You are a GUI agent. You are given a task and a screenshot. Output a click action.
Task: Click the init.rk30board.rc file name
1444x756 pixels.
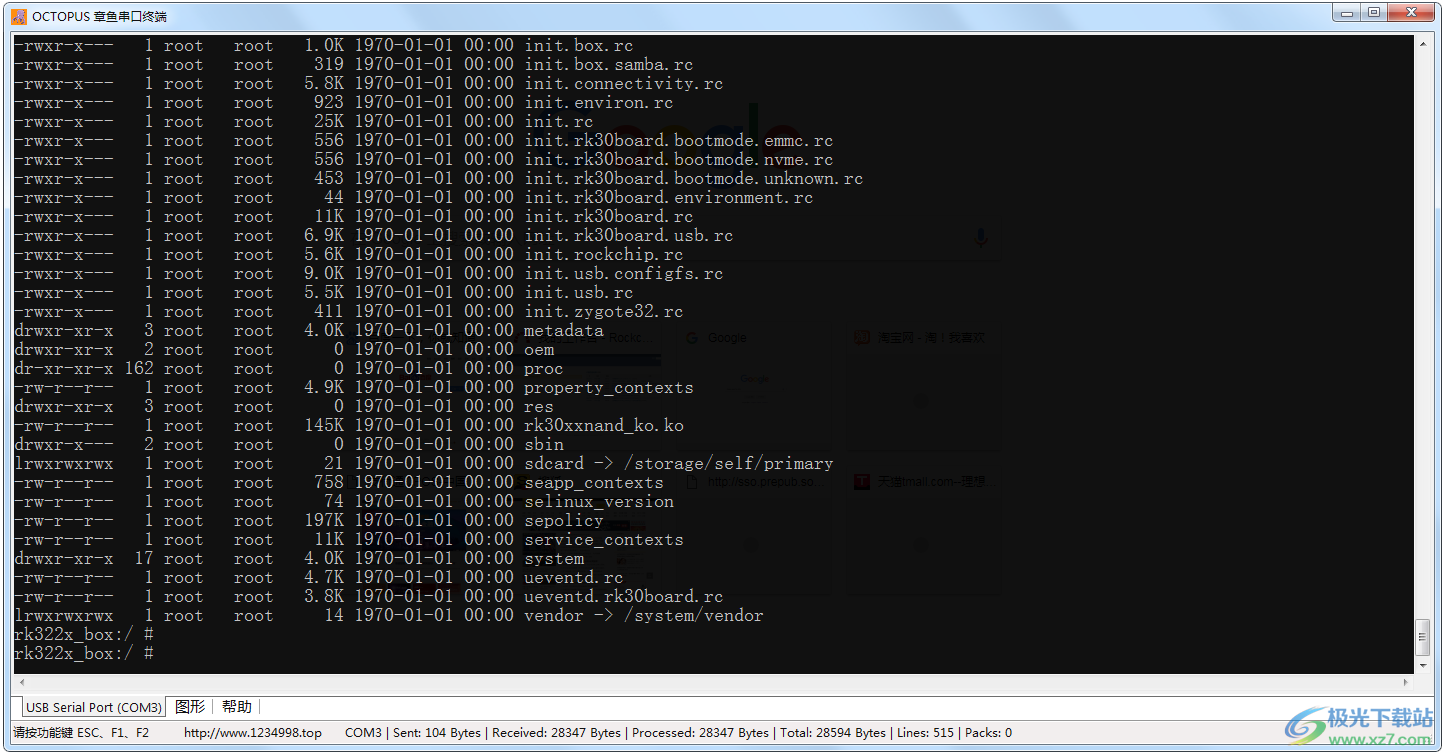click(x=609, y=216)
